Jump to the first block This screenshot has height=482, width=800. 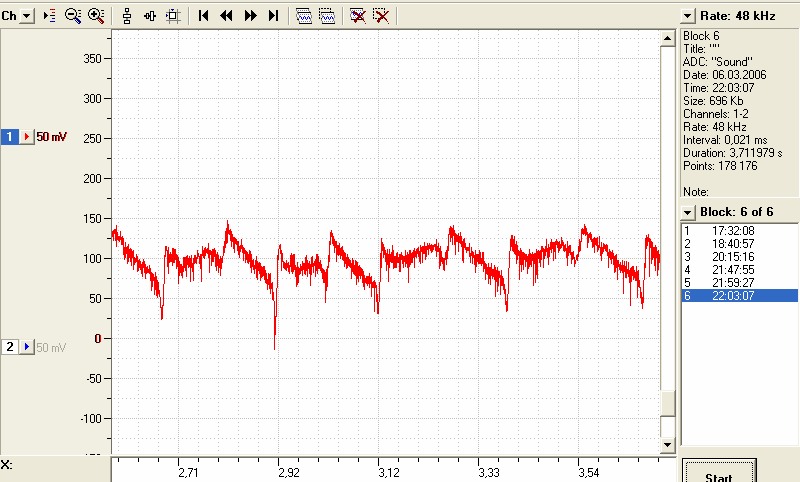pyautogui.click(x=203, y=16)
